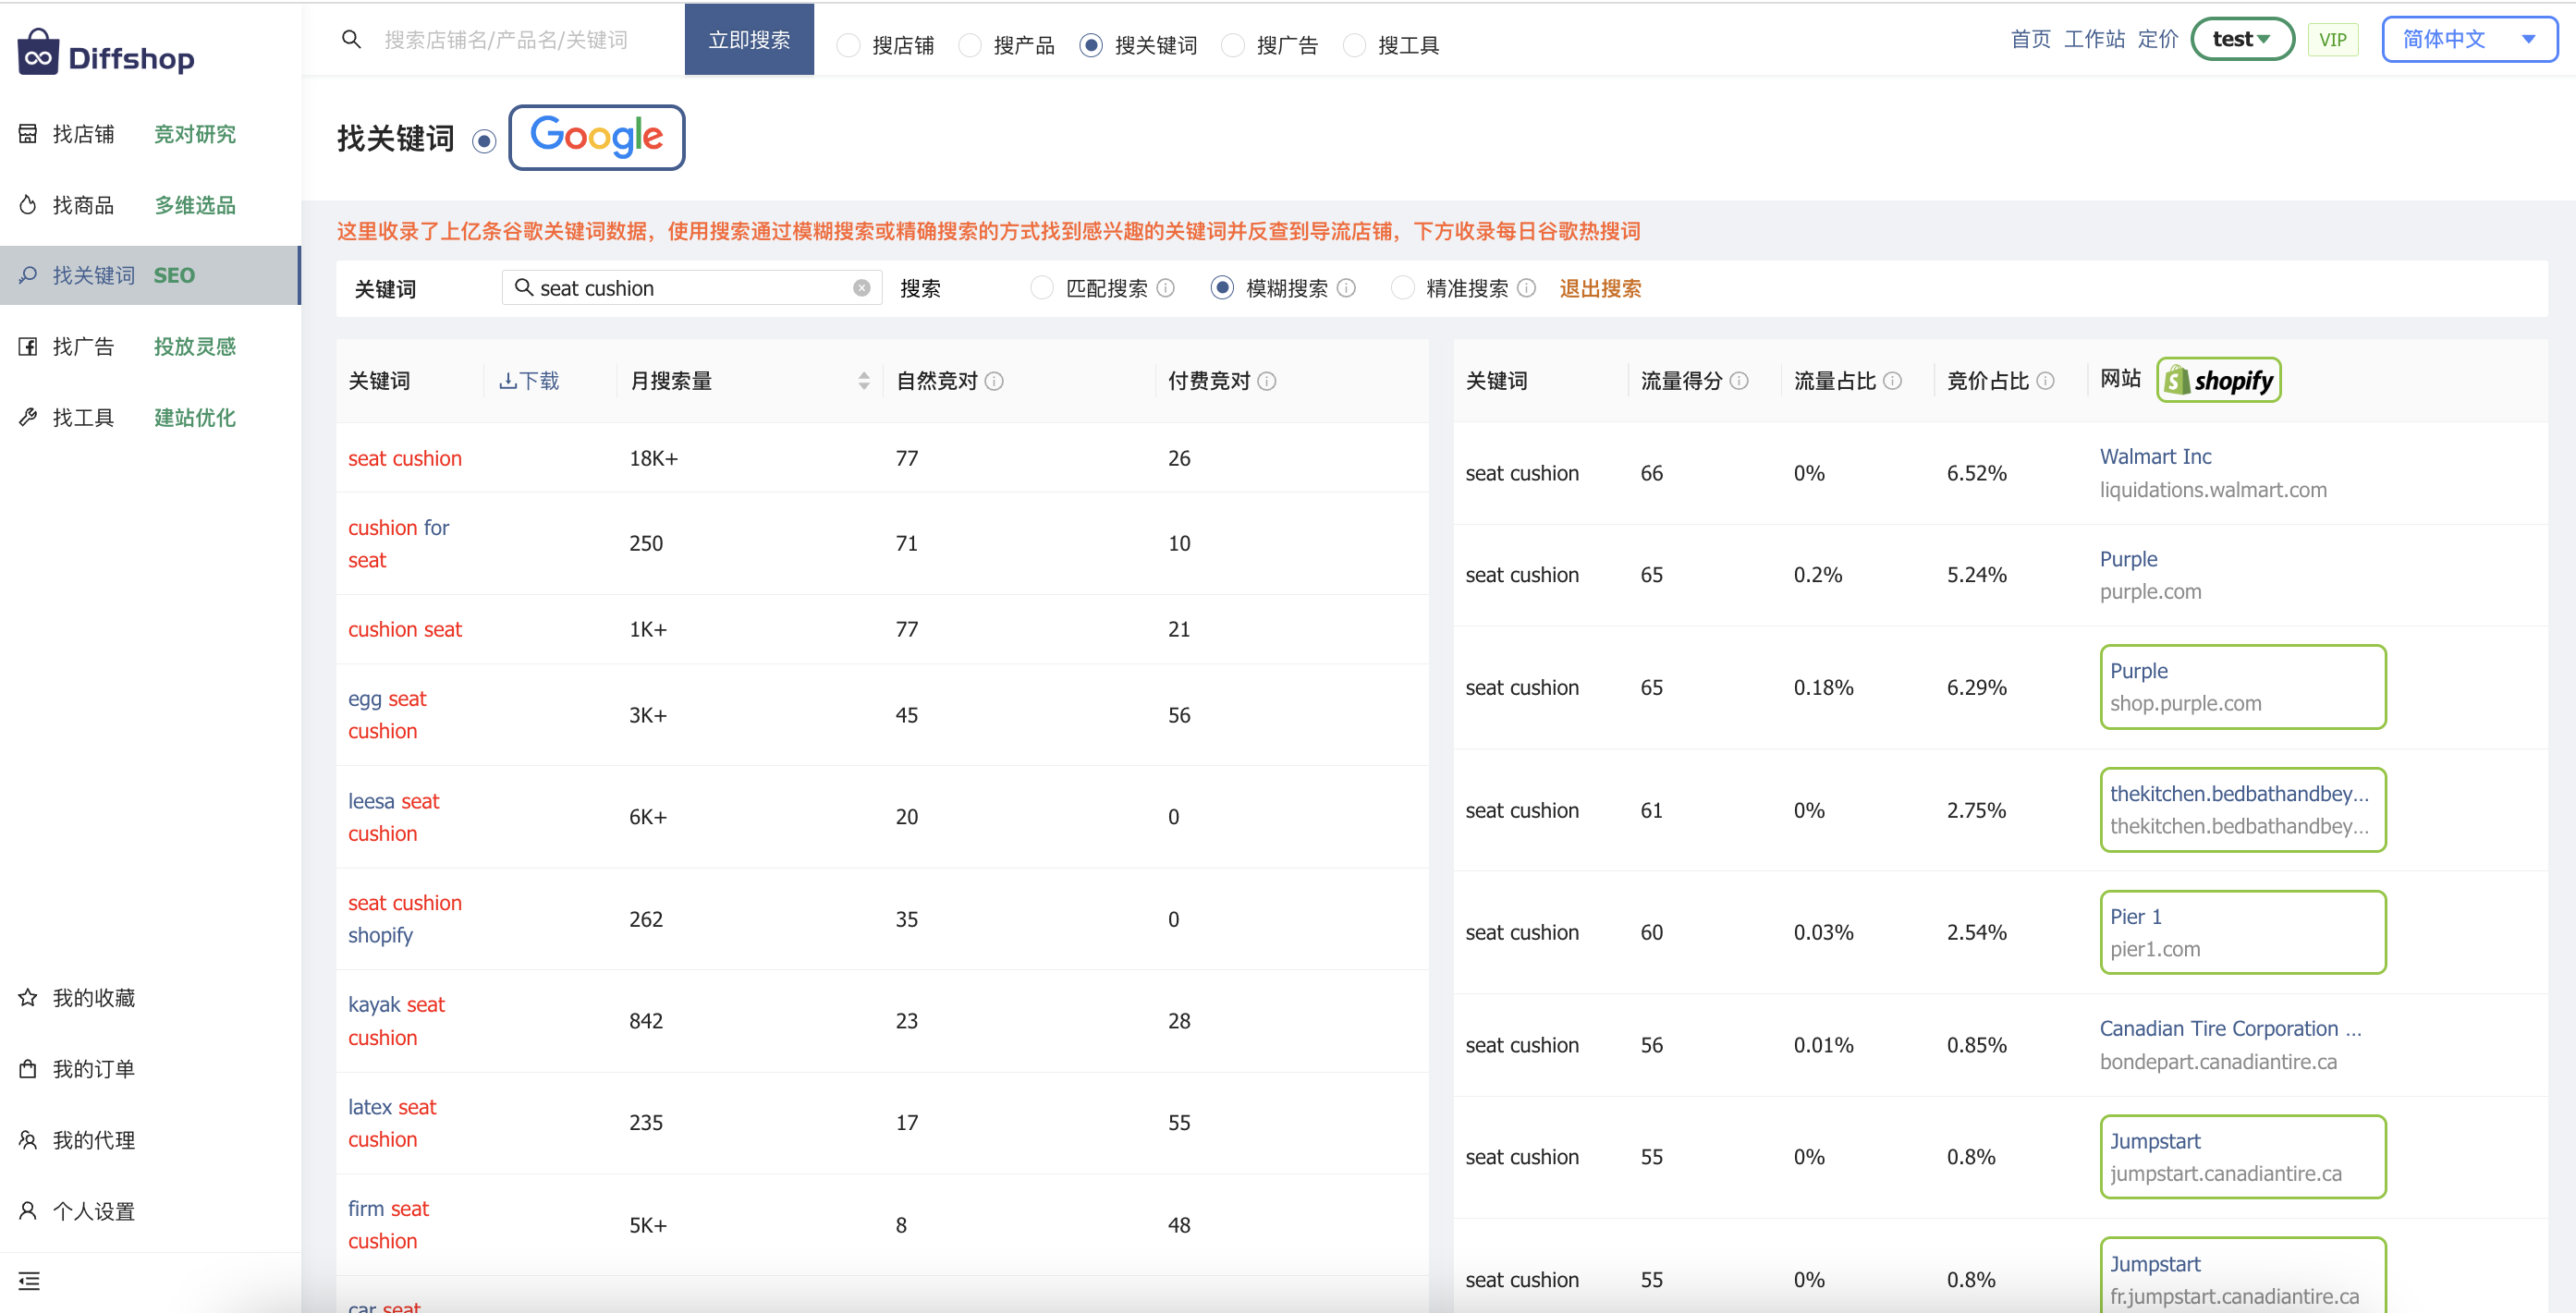Click the user icon beside 个人设置
This screenshot has height=1313, width=2576.
point(28,1210)
